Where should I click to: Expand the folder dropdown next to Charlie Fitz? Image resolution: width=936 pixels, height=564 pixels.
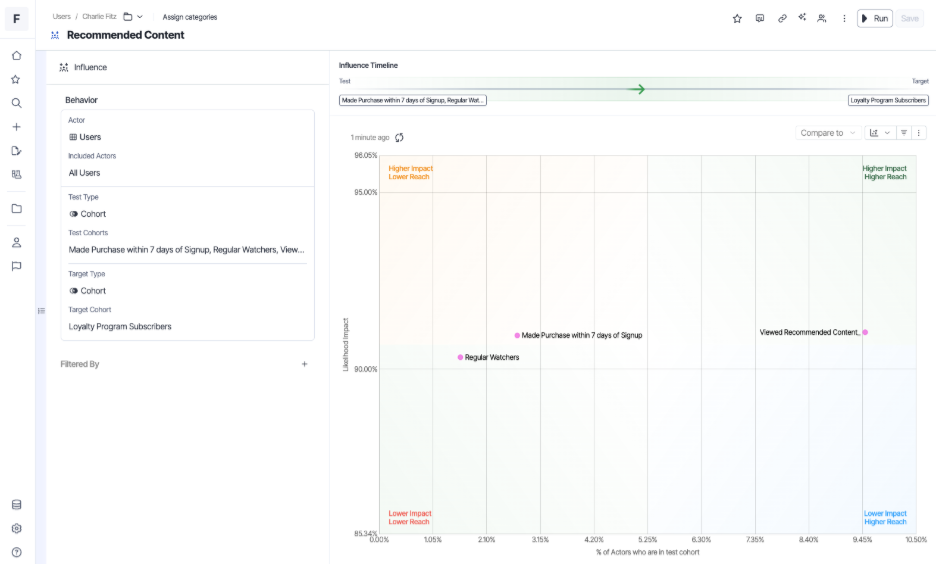(133, 17)
